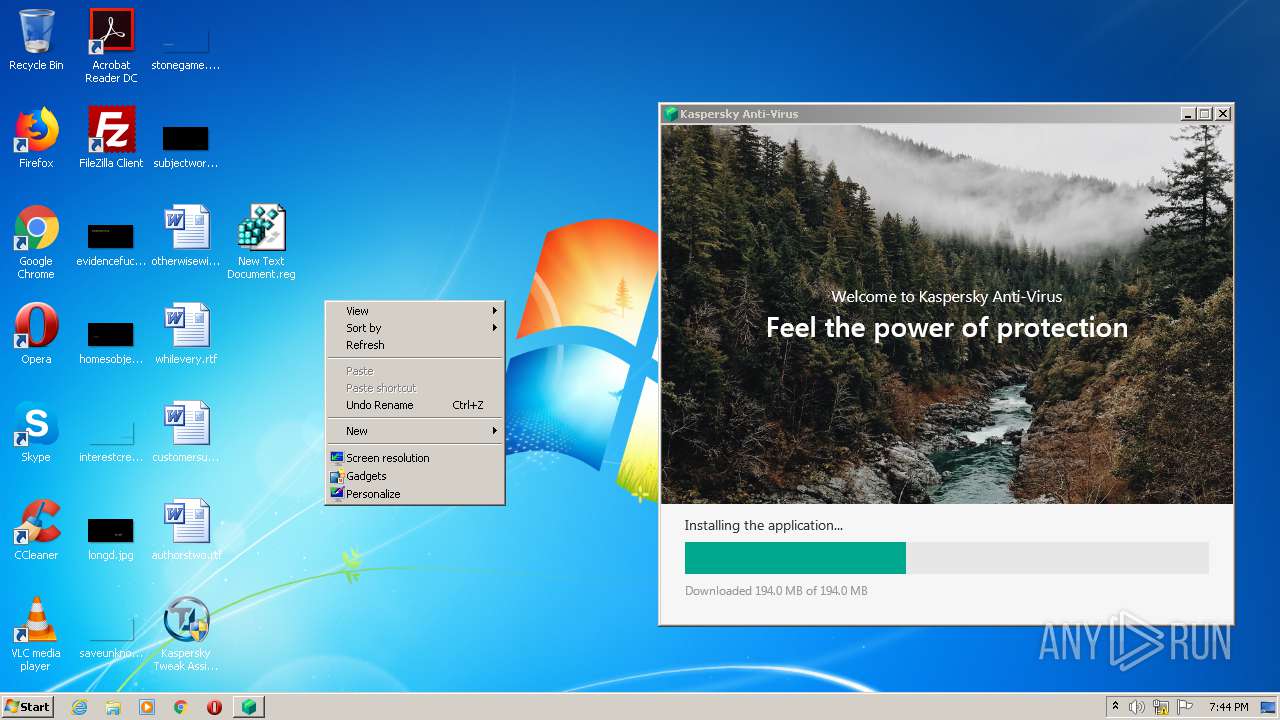Open Kaspersky Tweak Assistant icon

pyautogui.click(x=186, y=634)
